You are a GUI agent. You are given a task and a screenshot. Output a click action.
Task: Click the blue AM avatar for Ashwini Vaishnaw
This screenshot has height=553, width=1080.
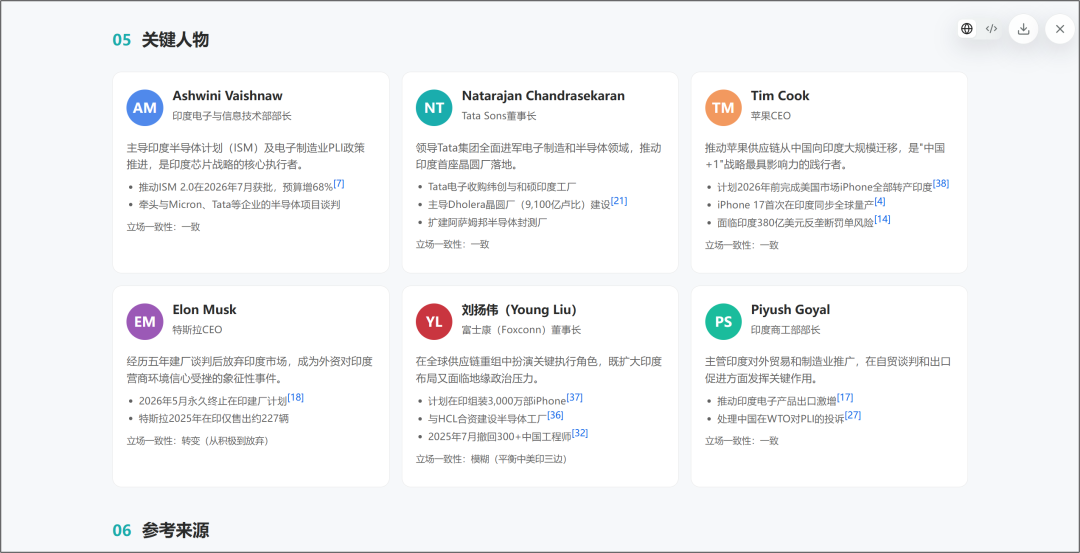tap(145, 107)
